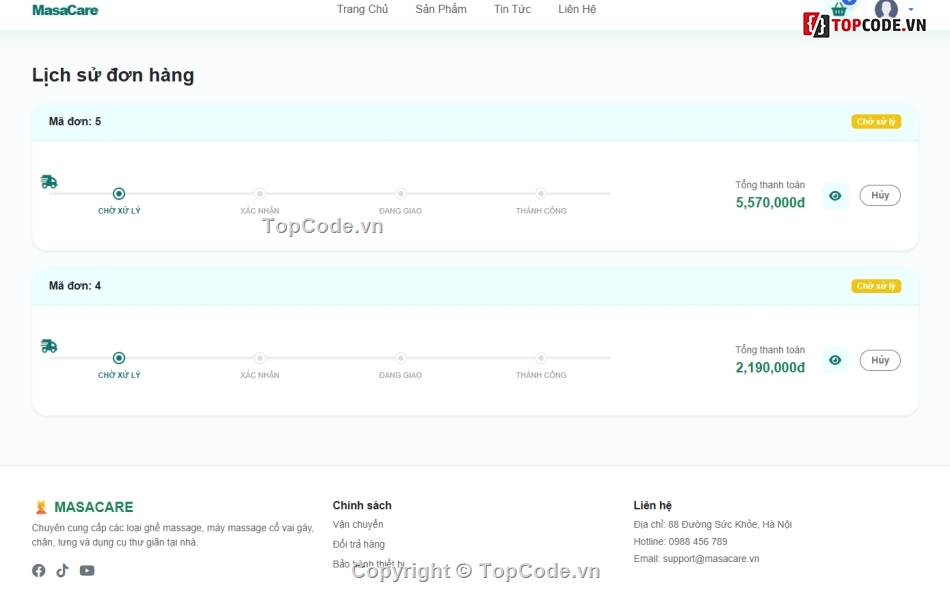The image size is (950, 601).
Task: Open Đổi trả hàng policy link
Action: tap(359, 544)
